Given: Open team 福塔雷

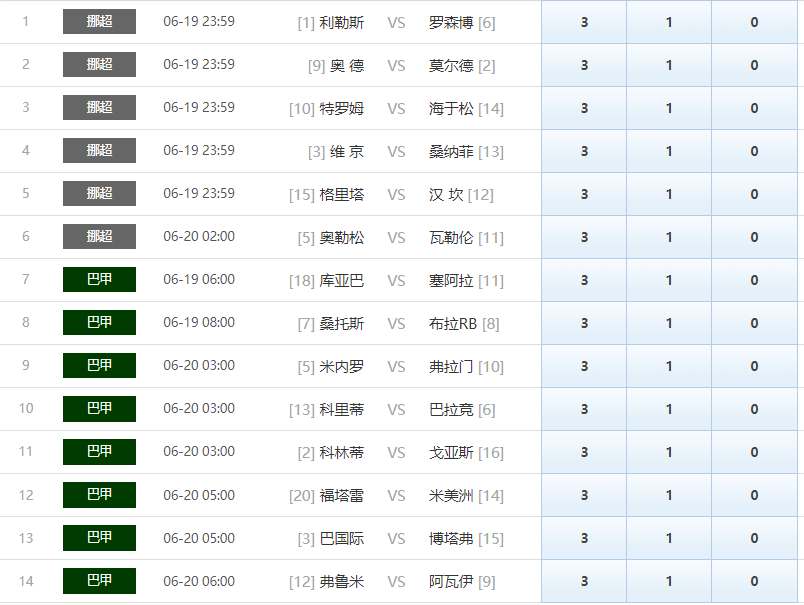Looking at the screenshot, I should pyautogui.click(x=341, y=496).
